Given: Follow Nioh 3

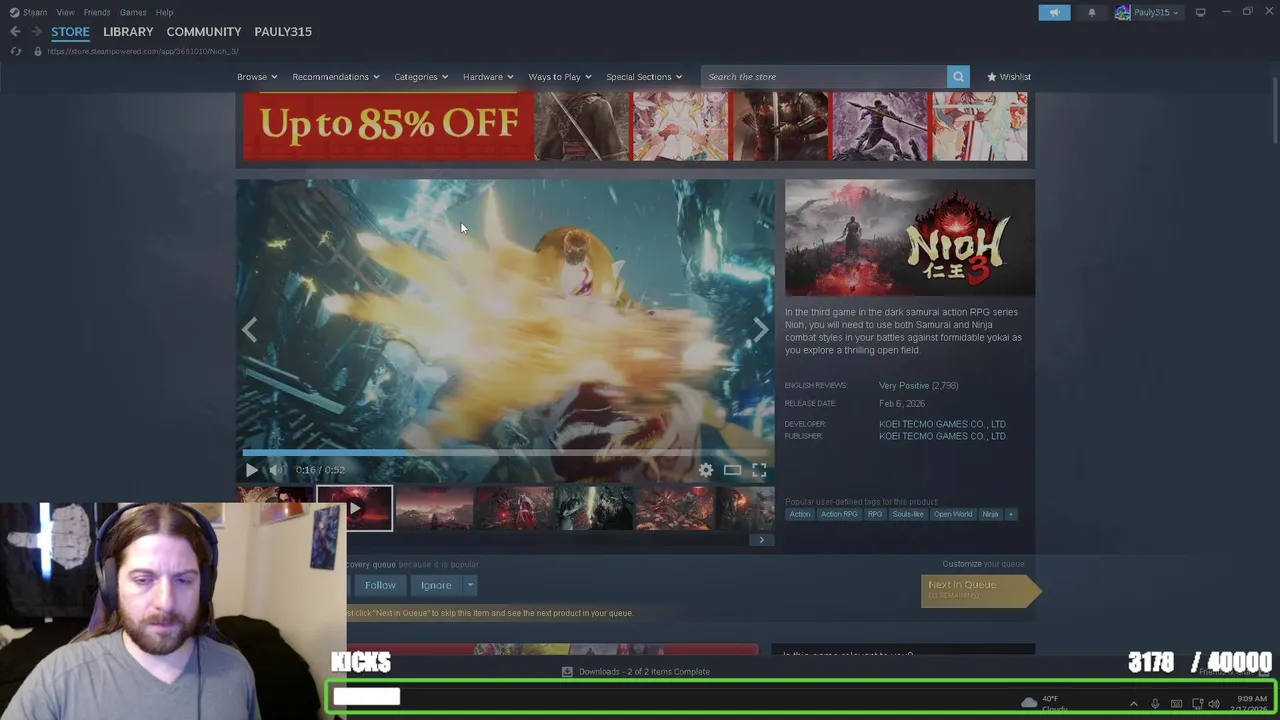Looking at the screenshot, I should tap(380, 585).
